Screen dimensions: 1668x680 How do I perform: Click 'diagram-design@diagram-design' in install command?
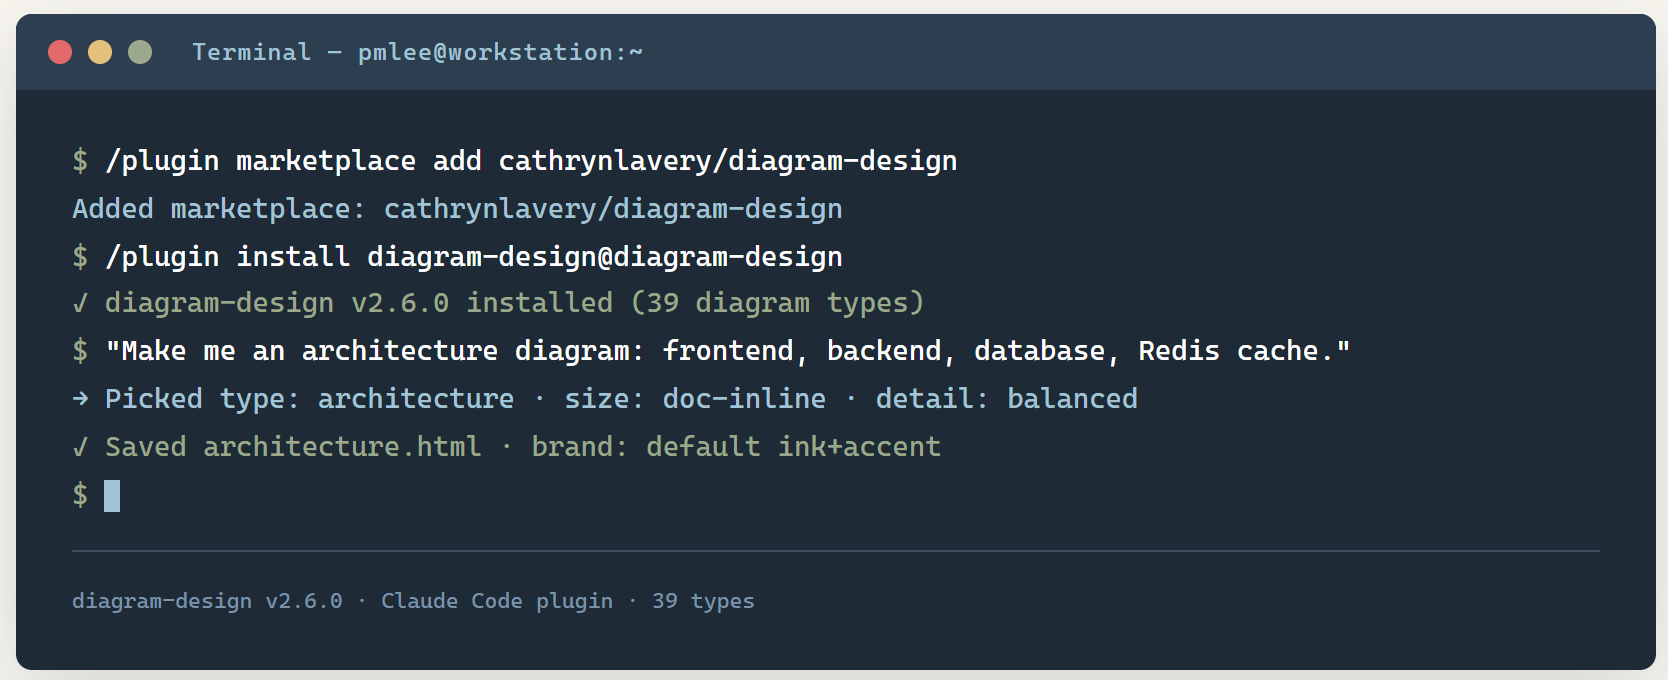(605, 257)
